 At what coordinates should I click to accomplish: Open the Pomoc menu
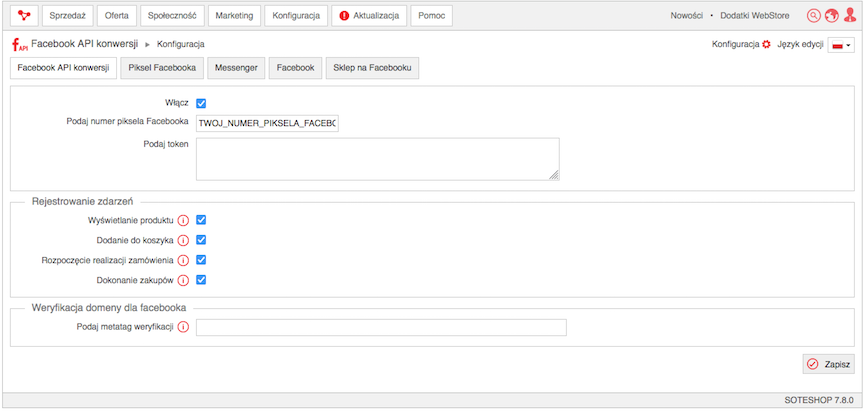point(431,16)
